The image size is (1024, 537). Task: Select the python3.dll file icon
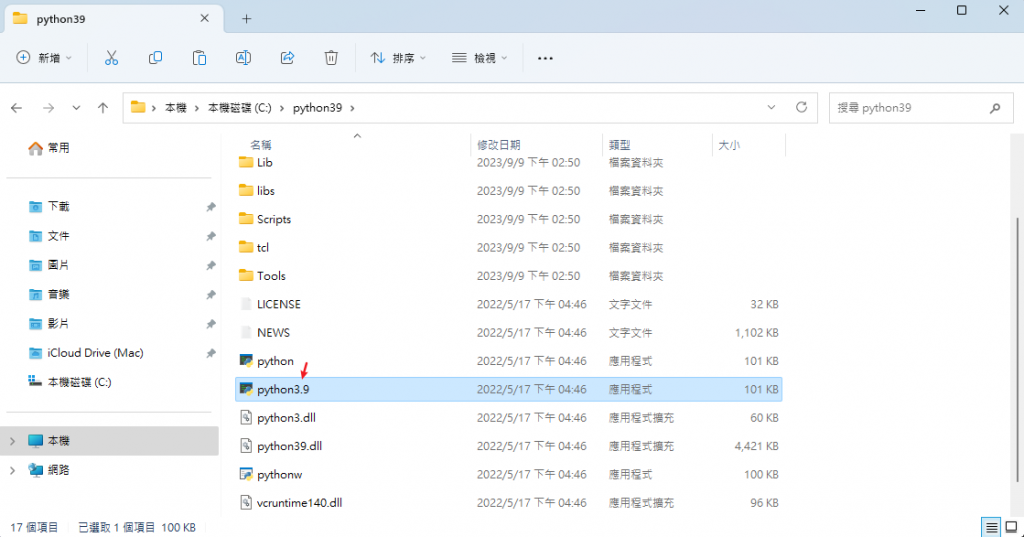(x=246, y=417)
